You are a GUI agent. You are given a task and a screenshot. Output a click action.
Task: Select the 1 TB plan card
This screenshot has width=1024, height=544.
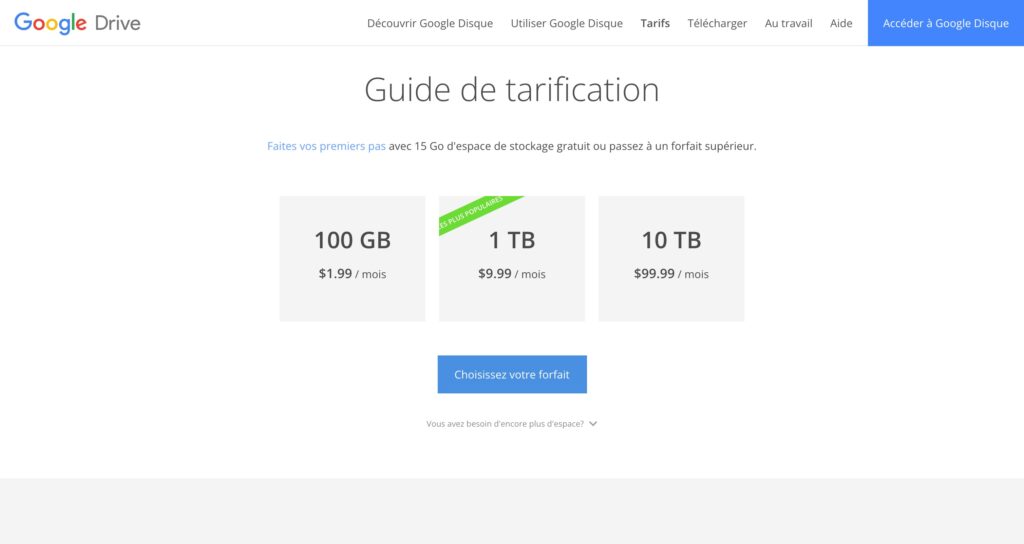pyautogui.click(x=512, y=259)
